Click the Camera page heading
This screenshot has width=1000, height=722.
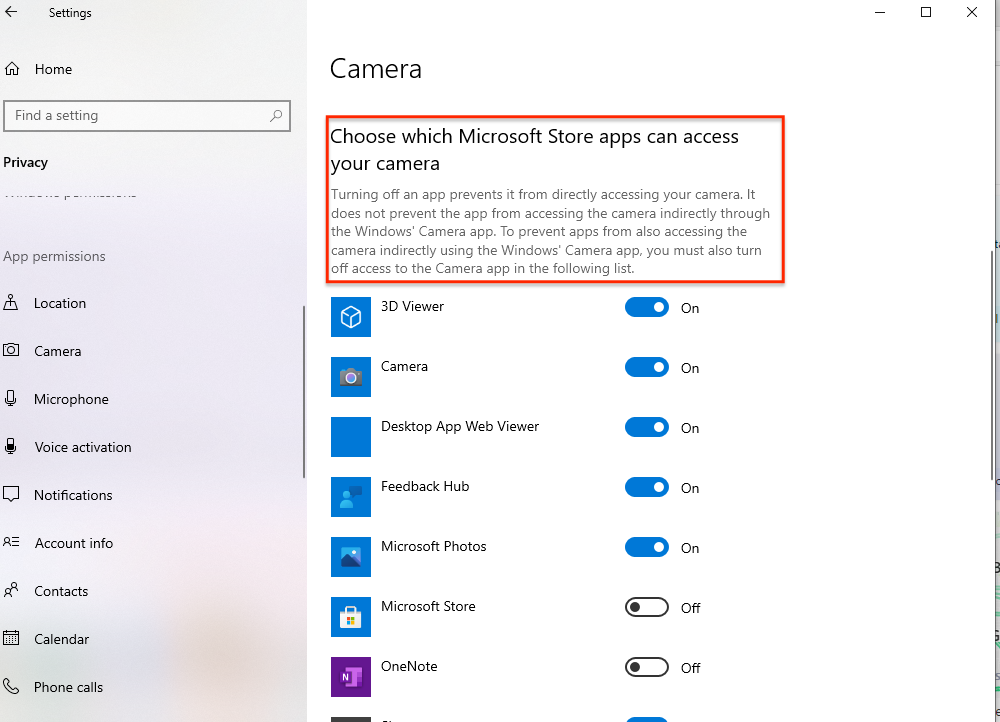point(376,69)
